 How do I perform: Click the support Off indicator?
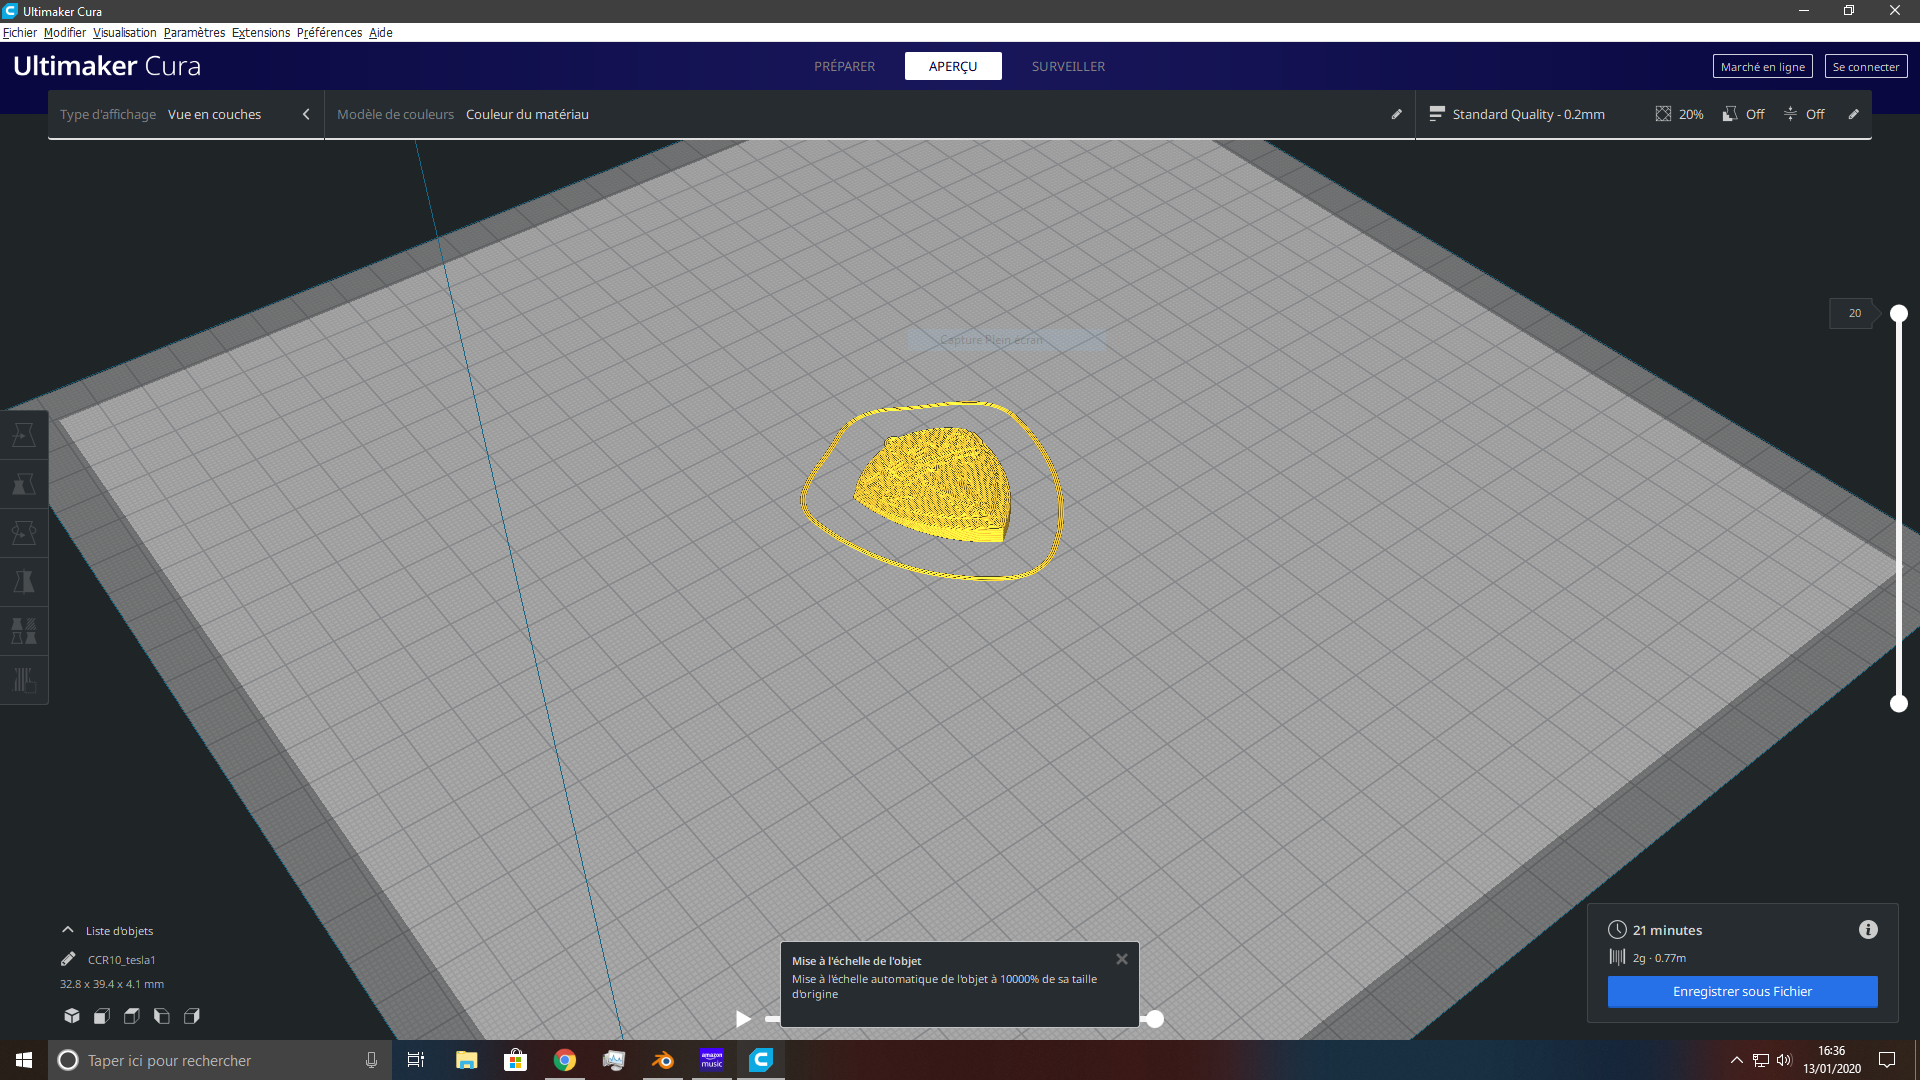(1743, 114)
